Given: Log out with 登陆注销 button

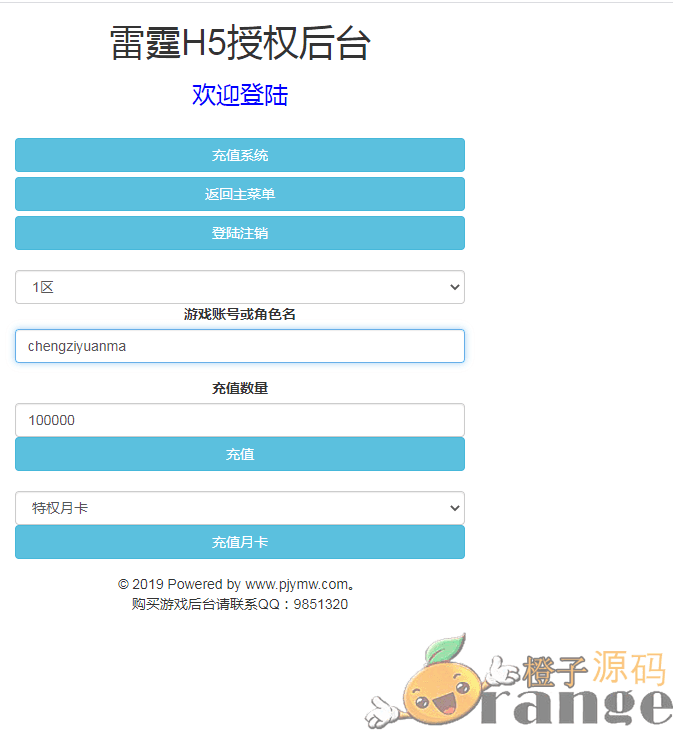Looking at the screenshot, I should [x=240, y=233].
